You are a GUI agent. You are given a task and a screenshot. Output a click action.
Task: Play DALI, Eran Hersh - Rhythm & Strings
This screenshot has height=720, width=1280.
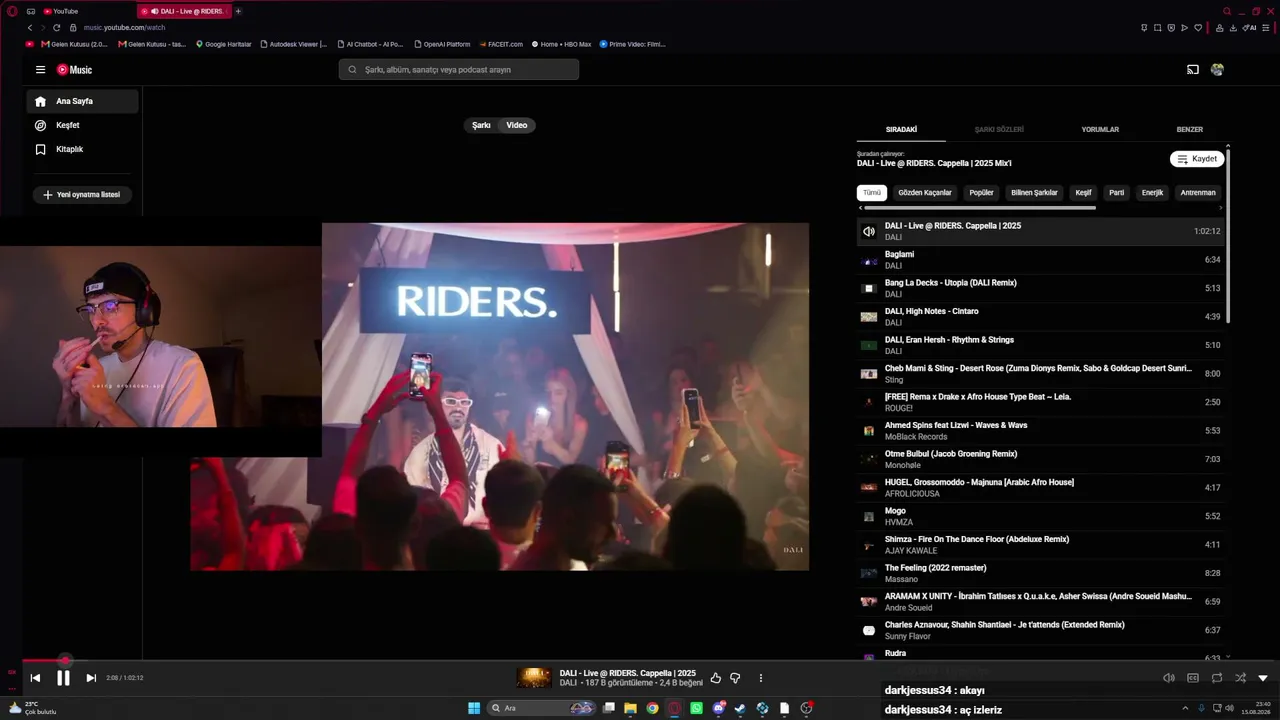tap(1040, 345)
